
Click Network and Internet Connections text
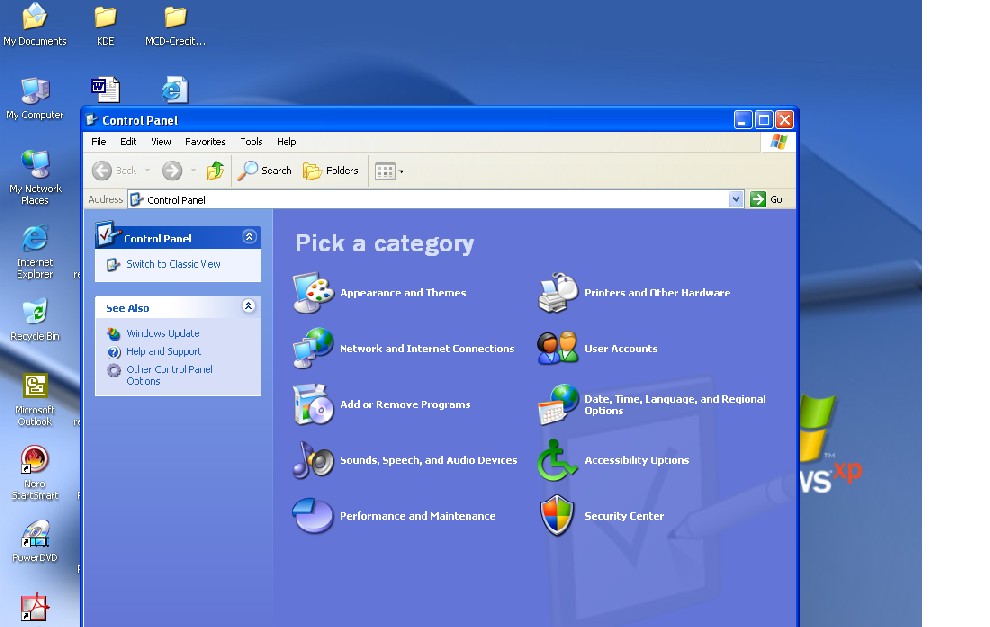pyautogui.click(x=427, y=349)
